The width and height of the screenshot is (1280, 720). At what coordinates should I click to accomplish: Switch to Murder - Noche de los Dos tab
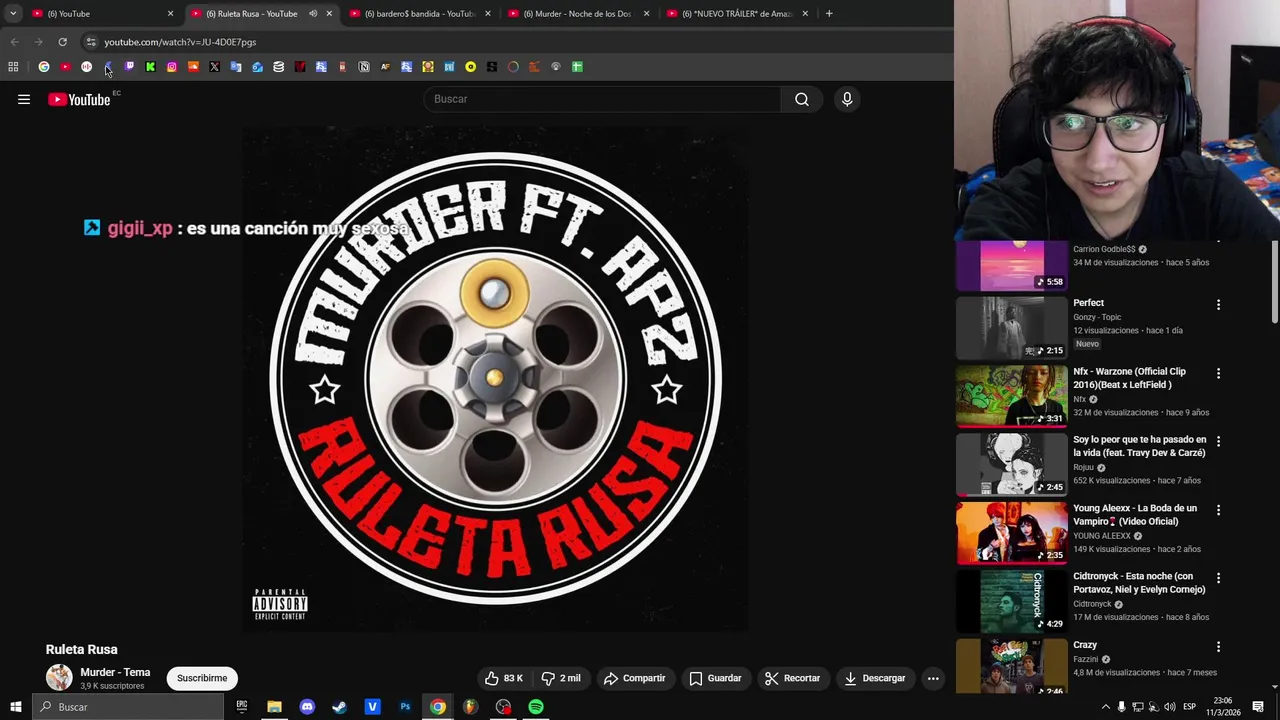(x=577, y=14)
